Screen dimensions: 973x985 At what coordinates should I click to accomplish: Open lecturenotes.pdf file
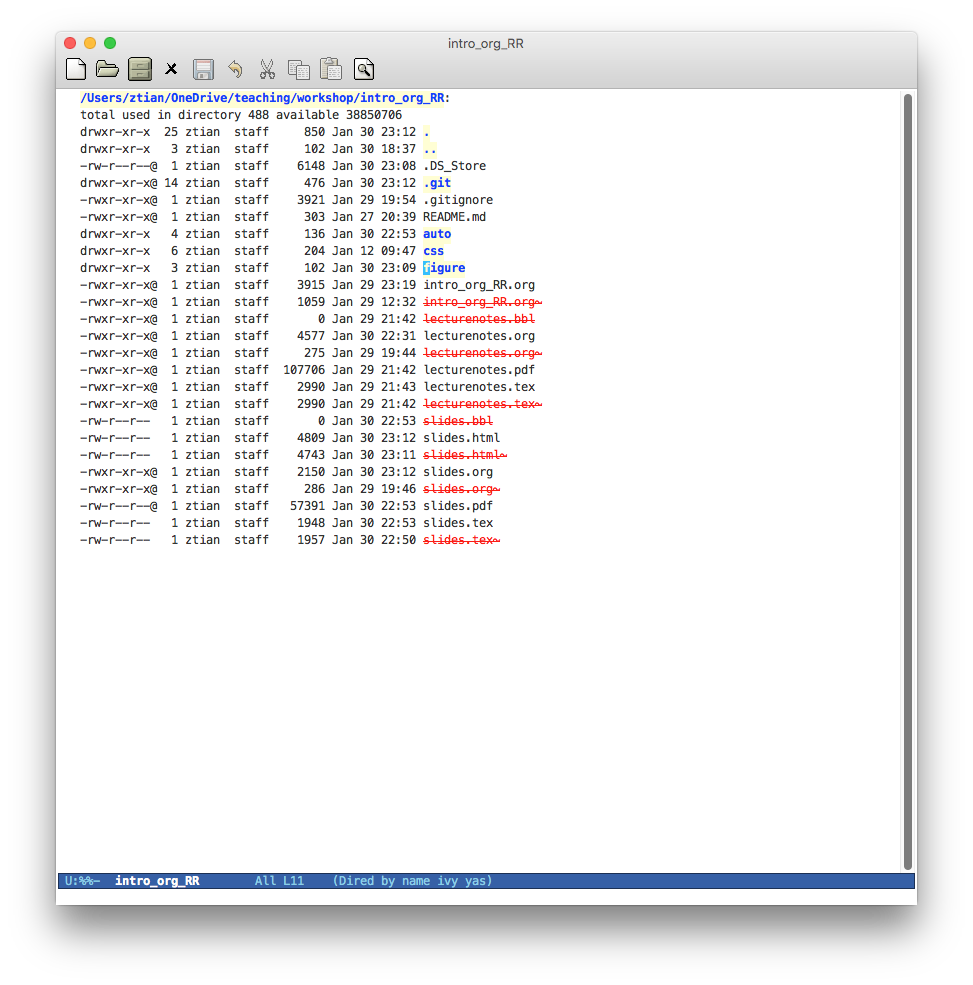(x=479, y=369)
